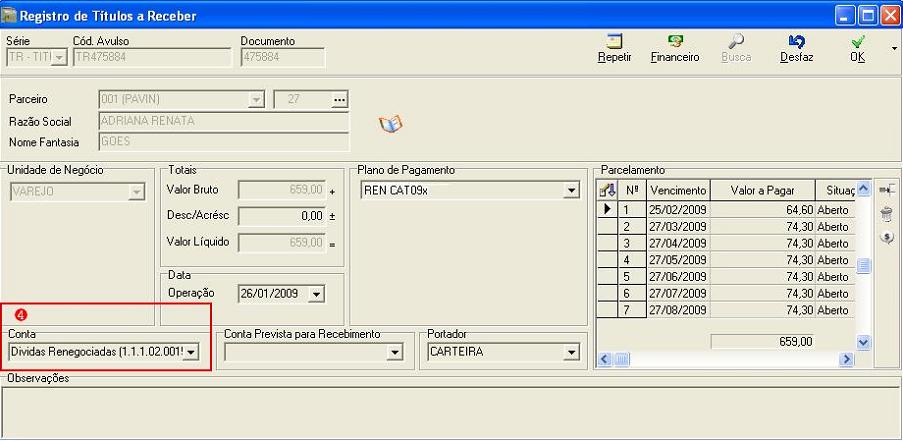Expand the Conta dropdown
Image resolution: width=903 pixels, height=441 pixels.
click(192, 351)
